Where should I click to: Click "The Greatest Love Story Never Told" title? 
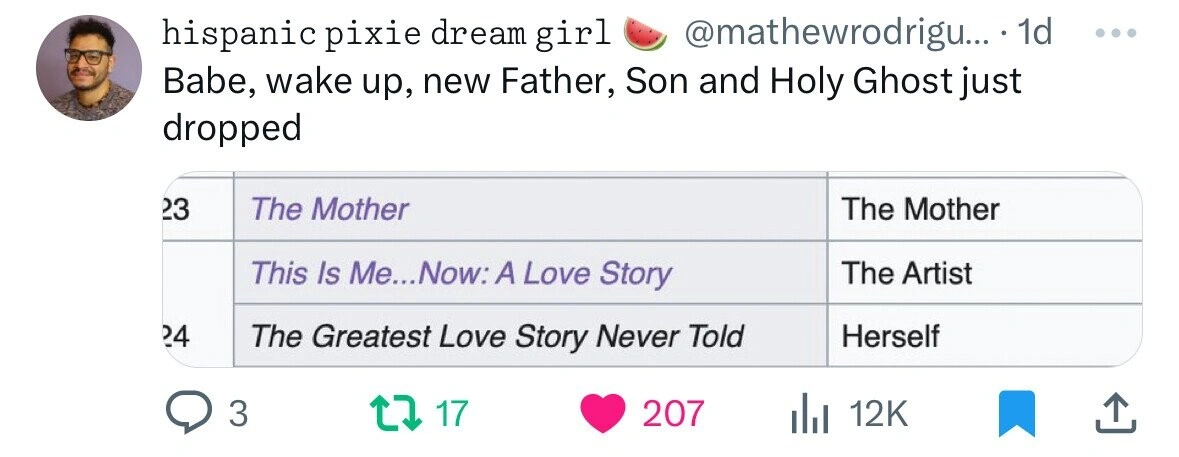pyautogui.click(x=496, y=337)
